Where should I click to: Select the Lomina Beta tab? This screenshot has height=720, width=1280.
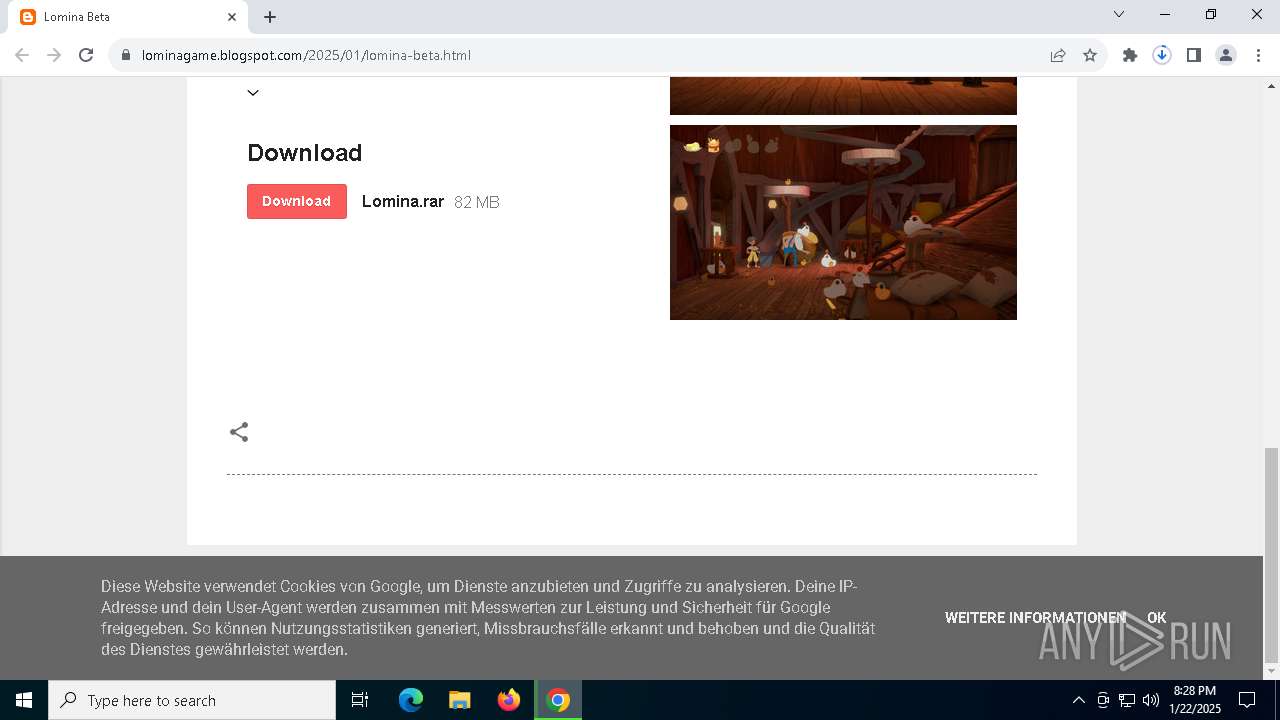pyautogui.click(x=130, y=17)
